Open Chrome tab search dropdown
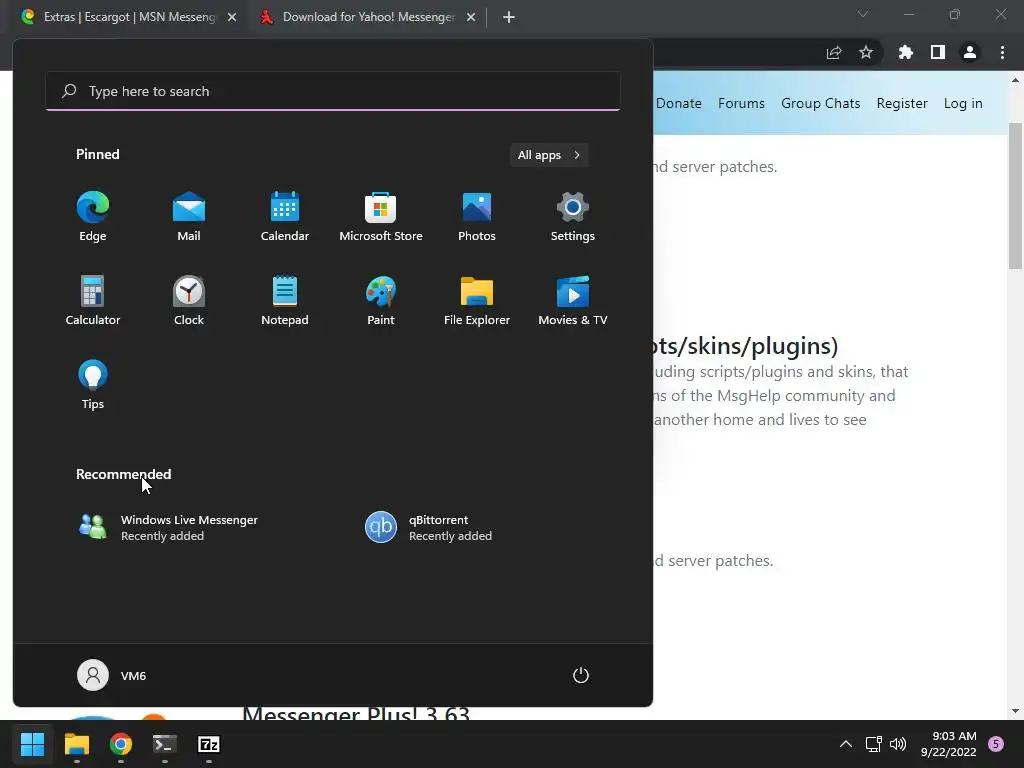The image size is (1024, 768). coord(863,14)
